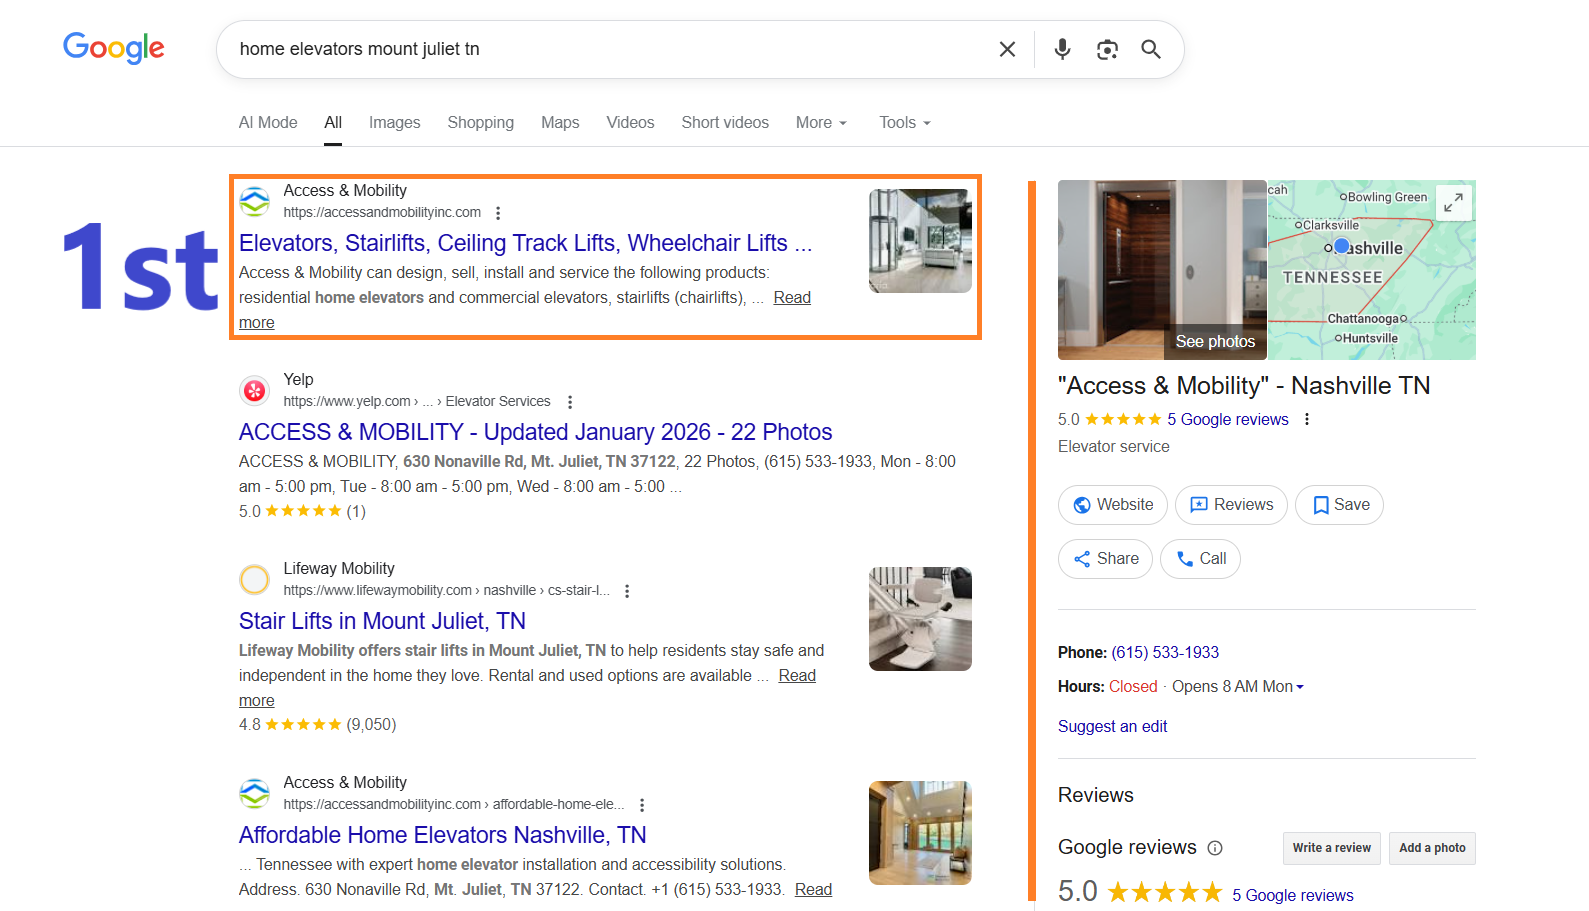Open the Short videos tab
Viewport: 1589px width, 911px height.
[x=725, y=122]
